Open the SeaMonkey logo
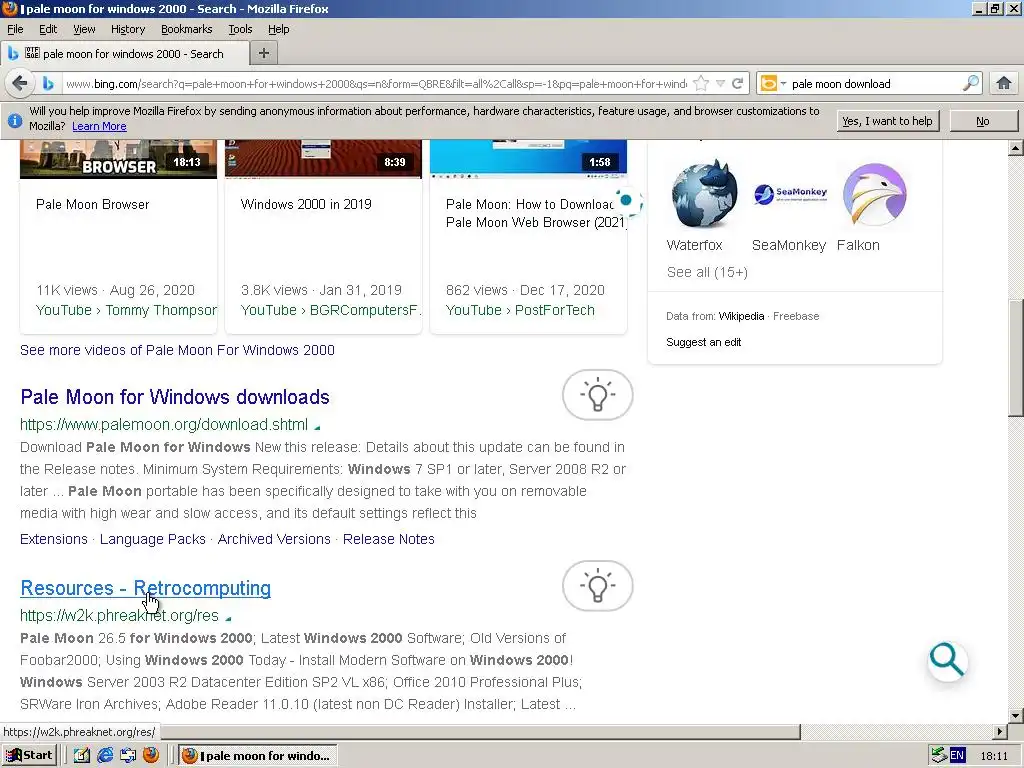The width and height of the screenshot is (1024, 768). click(x=790, y=194)
